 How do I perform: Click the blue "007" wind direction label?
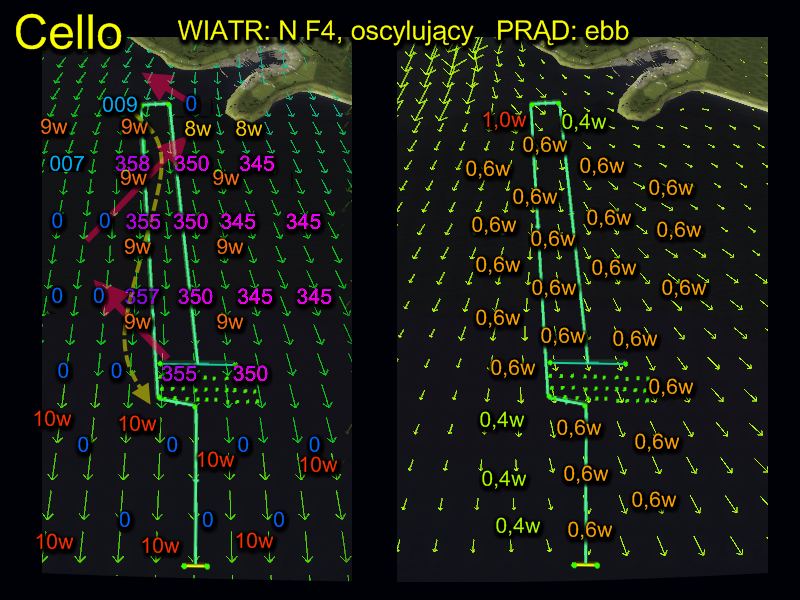67,163
